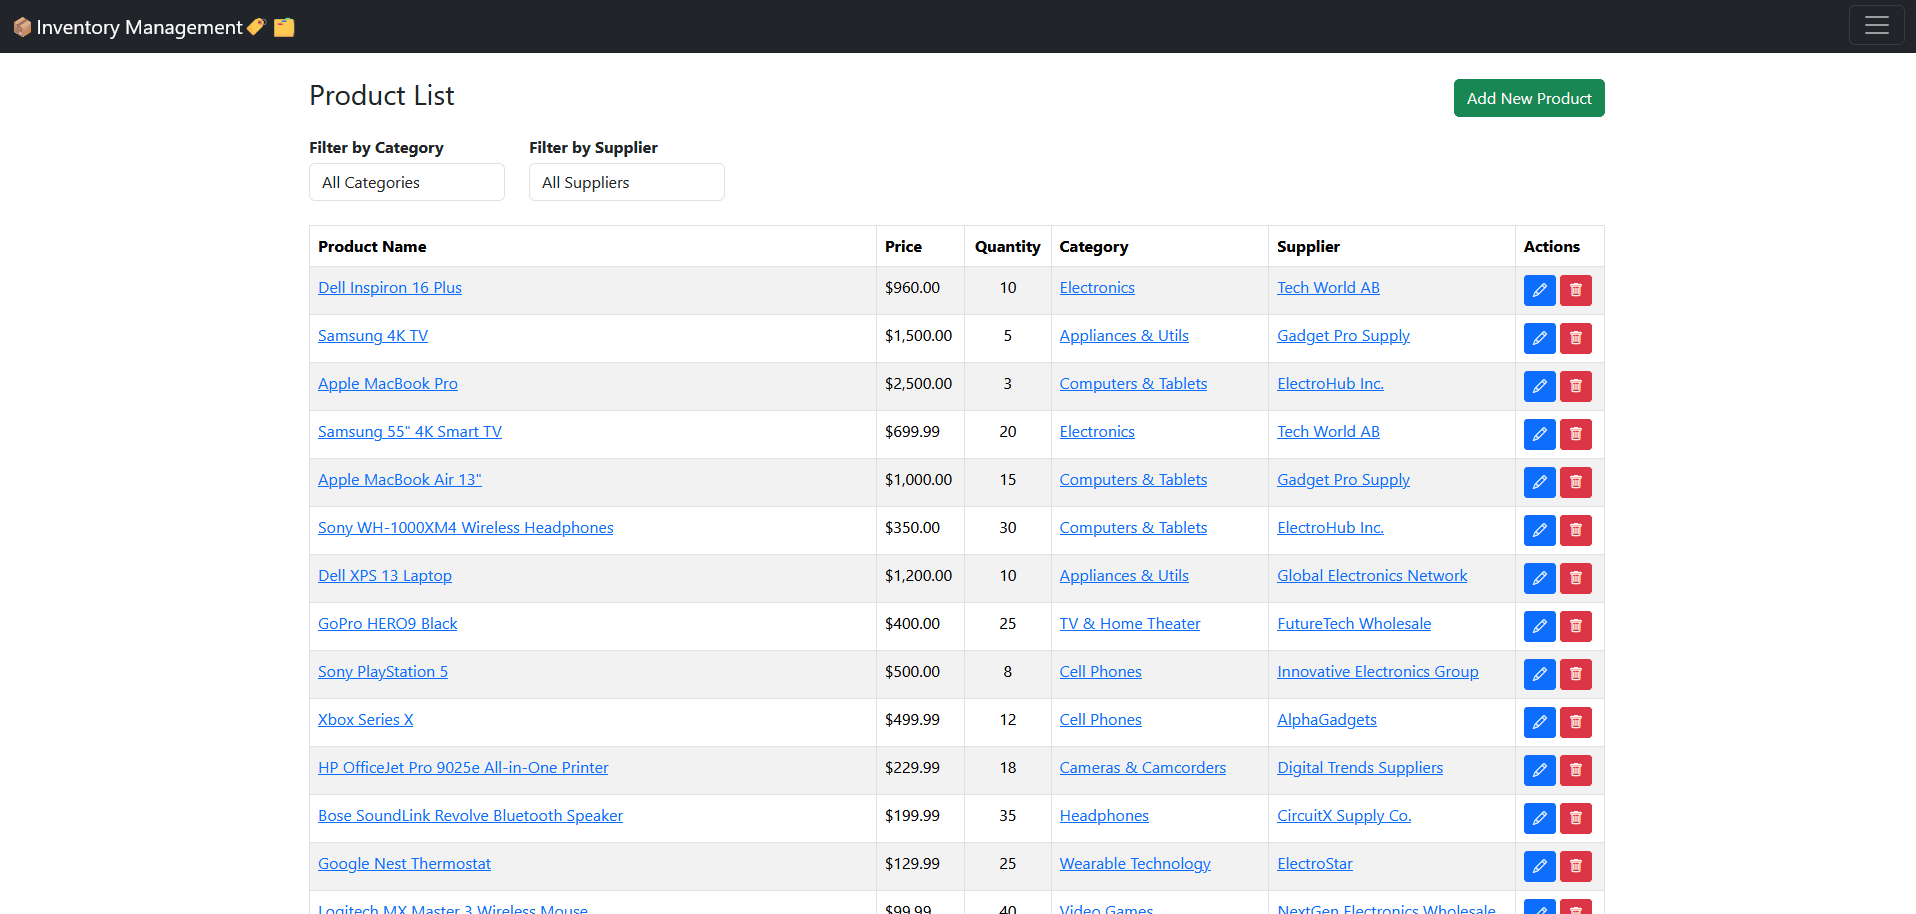Delete the Sony PlayStation 5 row

[1575, 674]
